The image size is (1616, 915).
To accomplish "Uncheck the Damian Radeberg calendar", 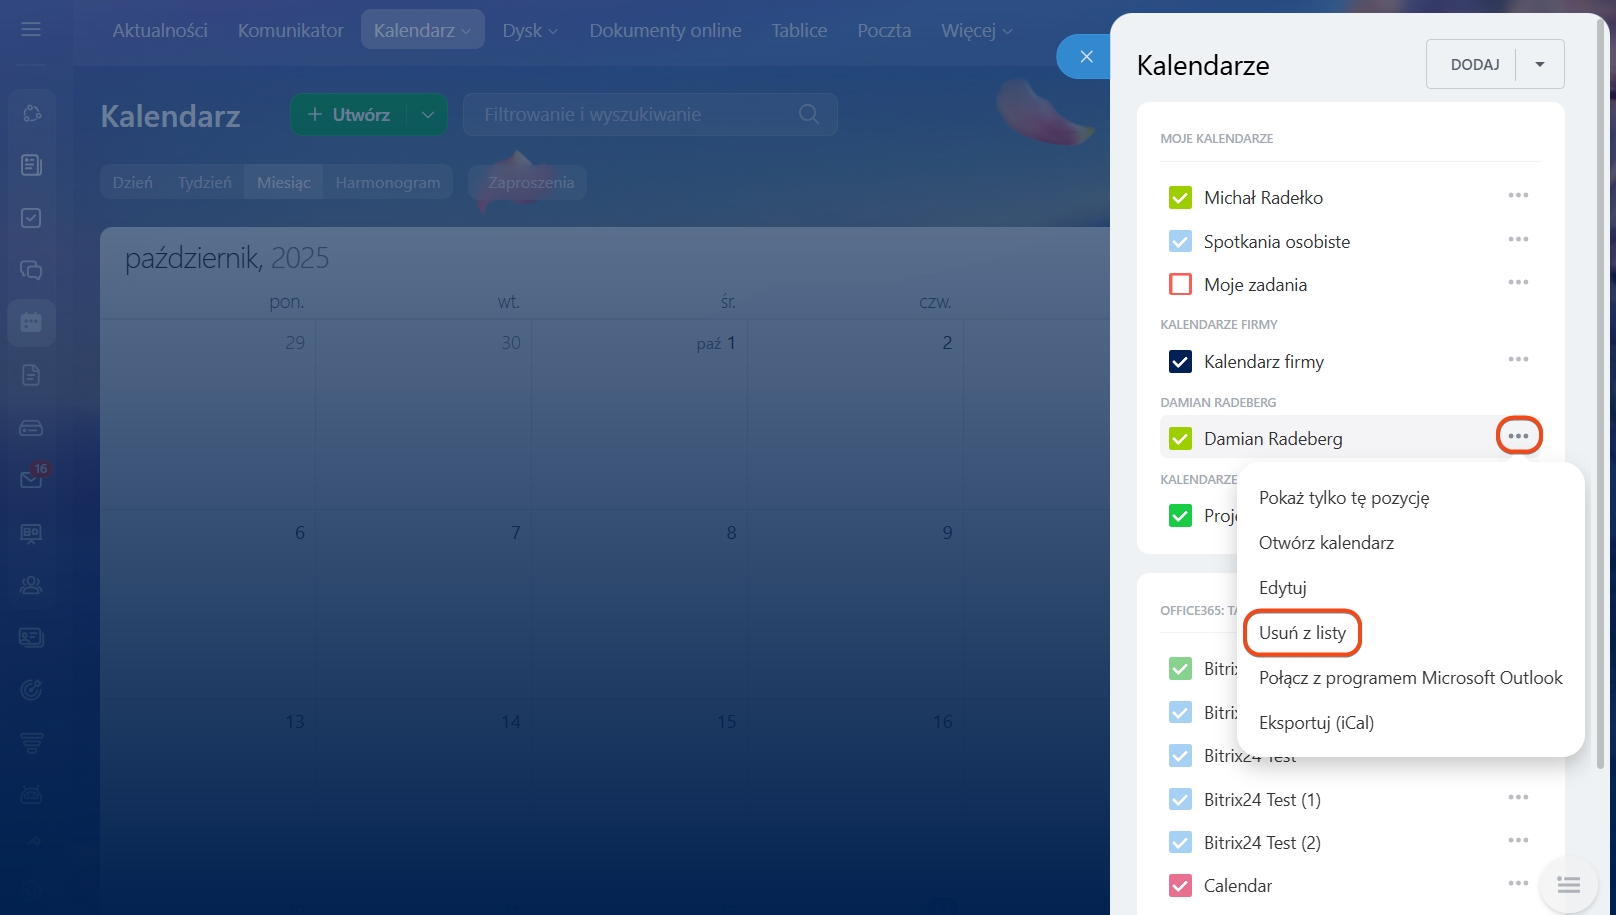I will point(1180,438).
